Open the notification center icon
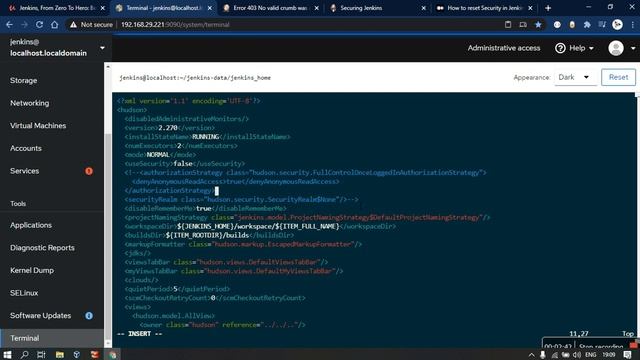 point(627,355)
